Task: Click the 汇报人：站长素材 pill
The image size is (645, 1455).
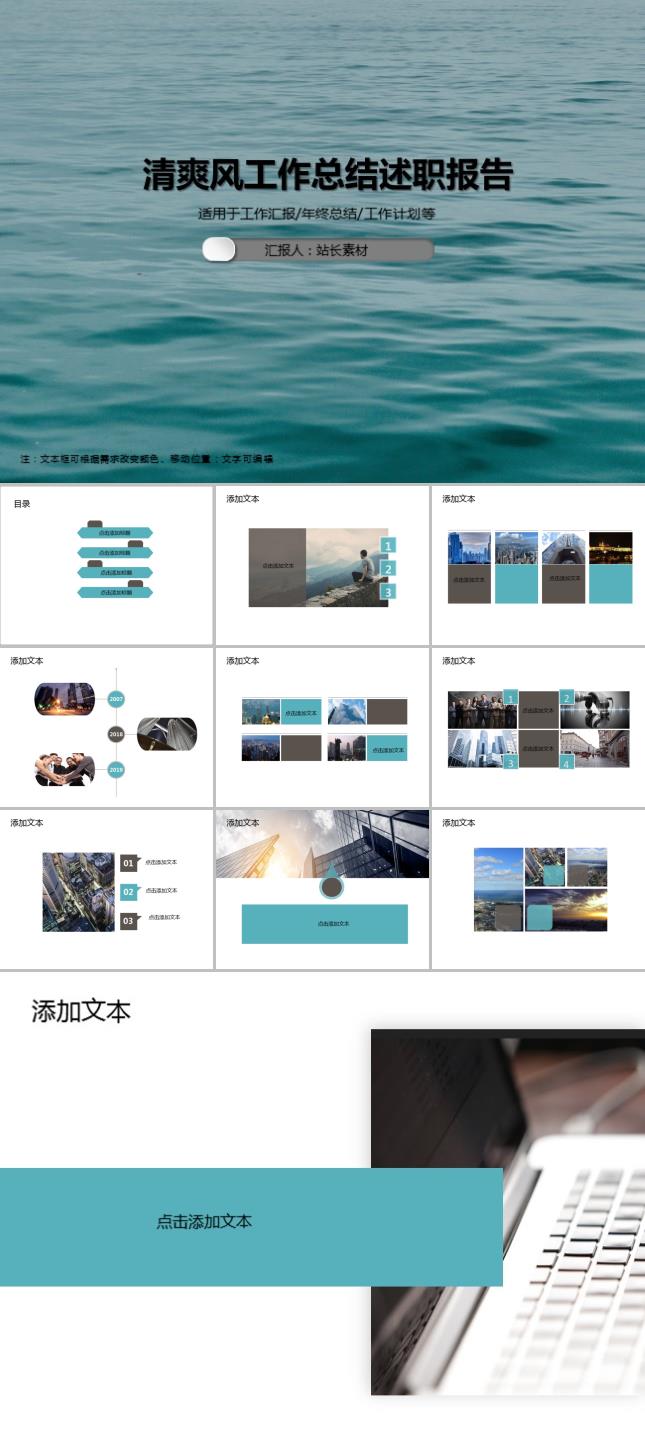Action: point(317,250)
